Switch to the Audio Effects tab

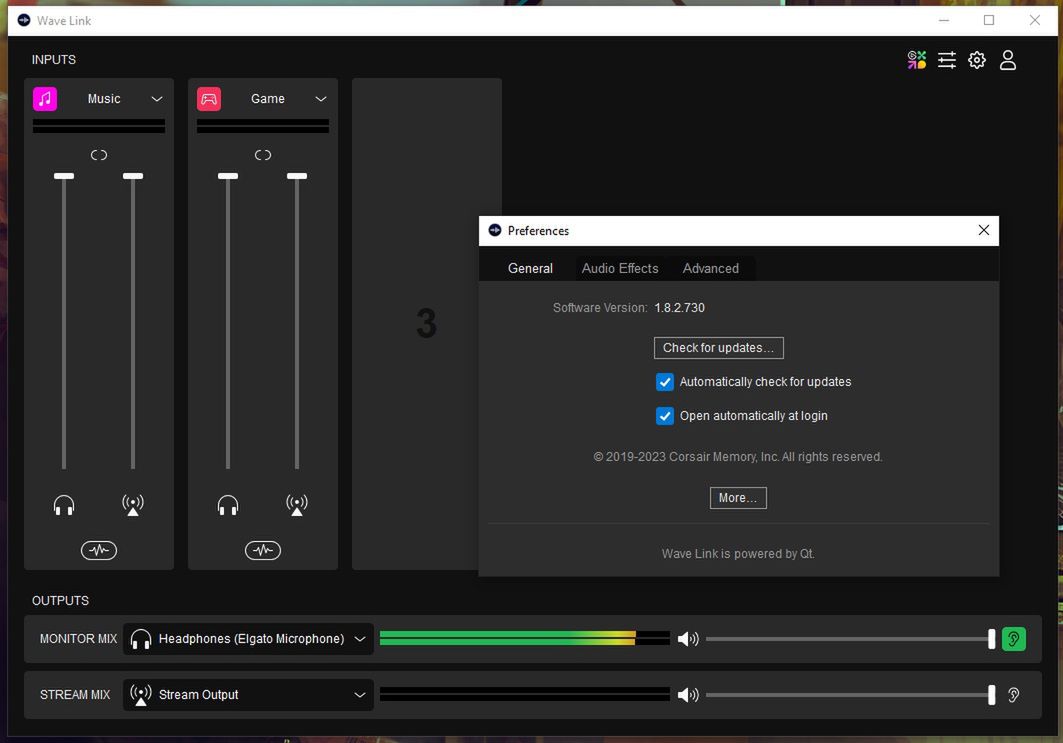tap(620, 268)
